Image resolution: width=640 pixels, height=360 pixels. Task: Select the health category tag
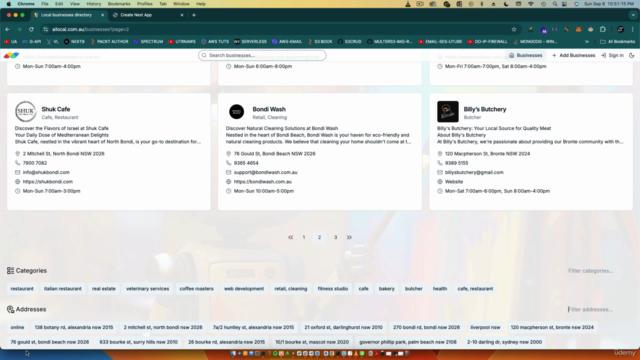click(x=440, y=289)
